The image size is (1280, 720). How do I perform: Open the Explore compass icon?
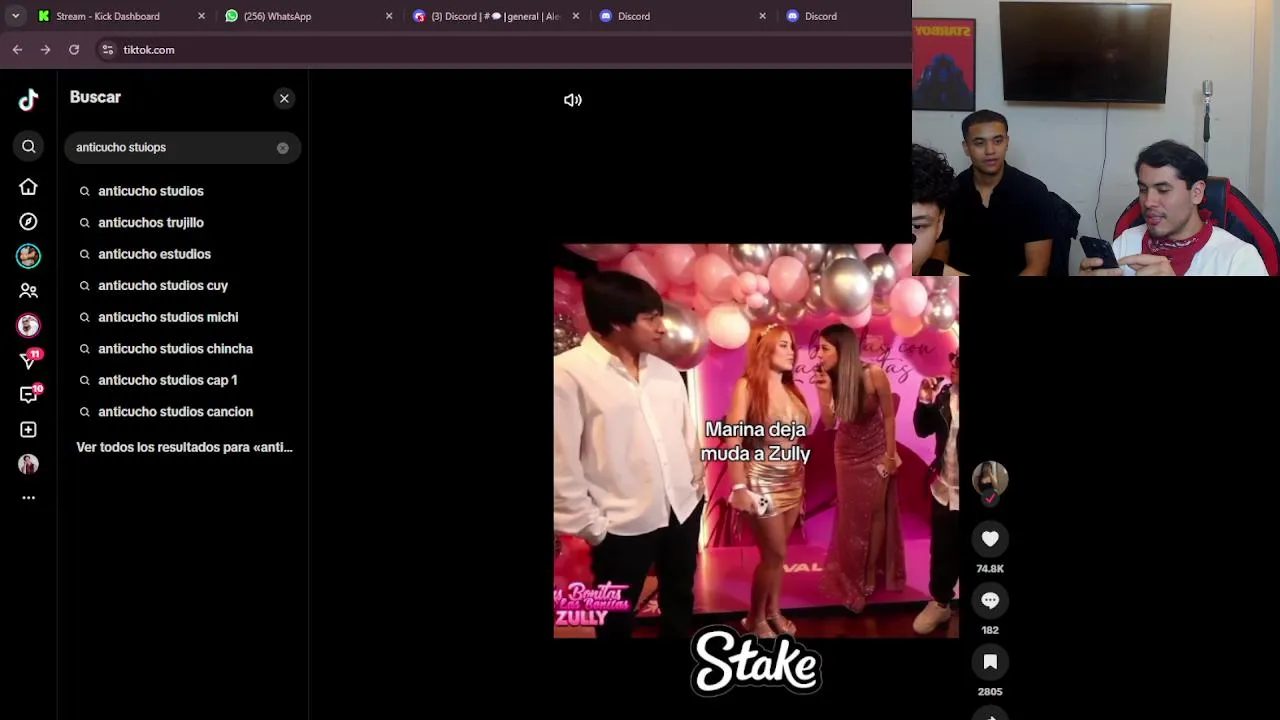[x=28, y=221]
